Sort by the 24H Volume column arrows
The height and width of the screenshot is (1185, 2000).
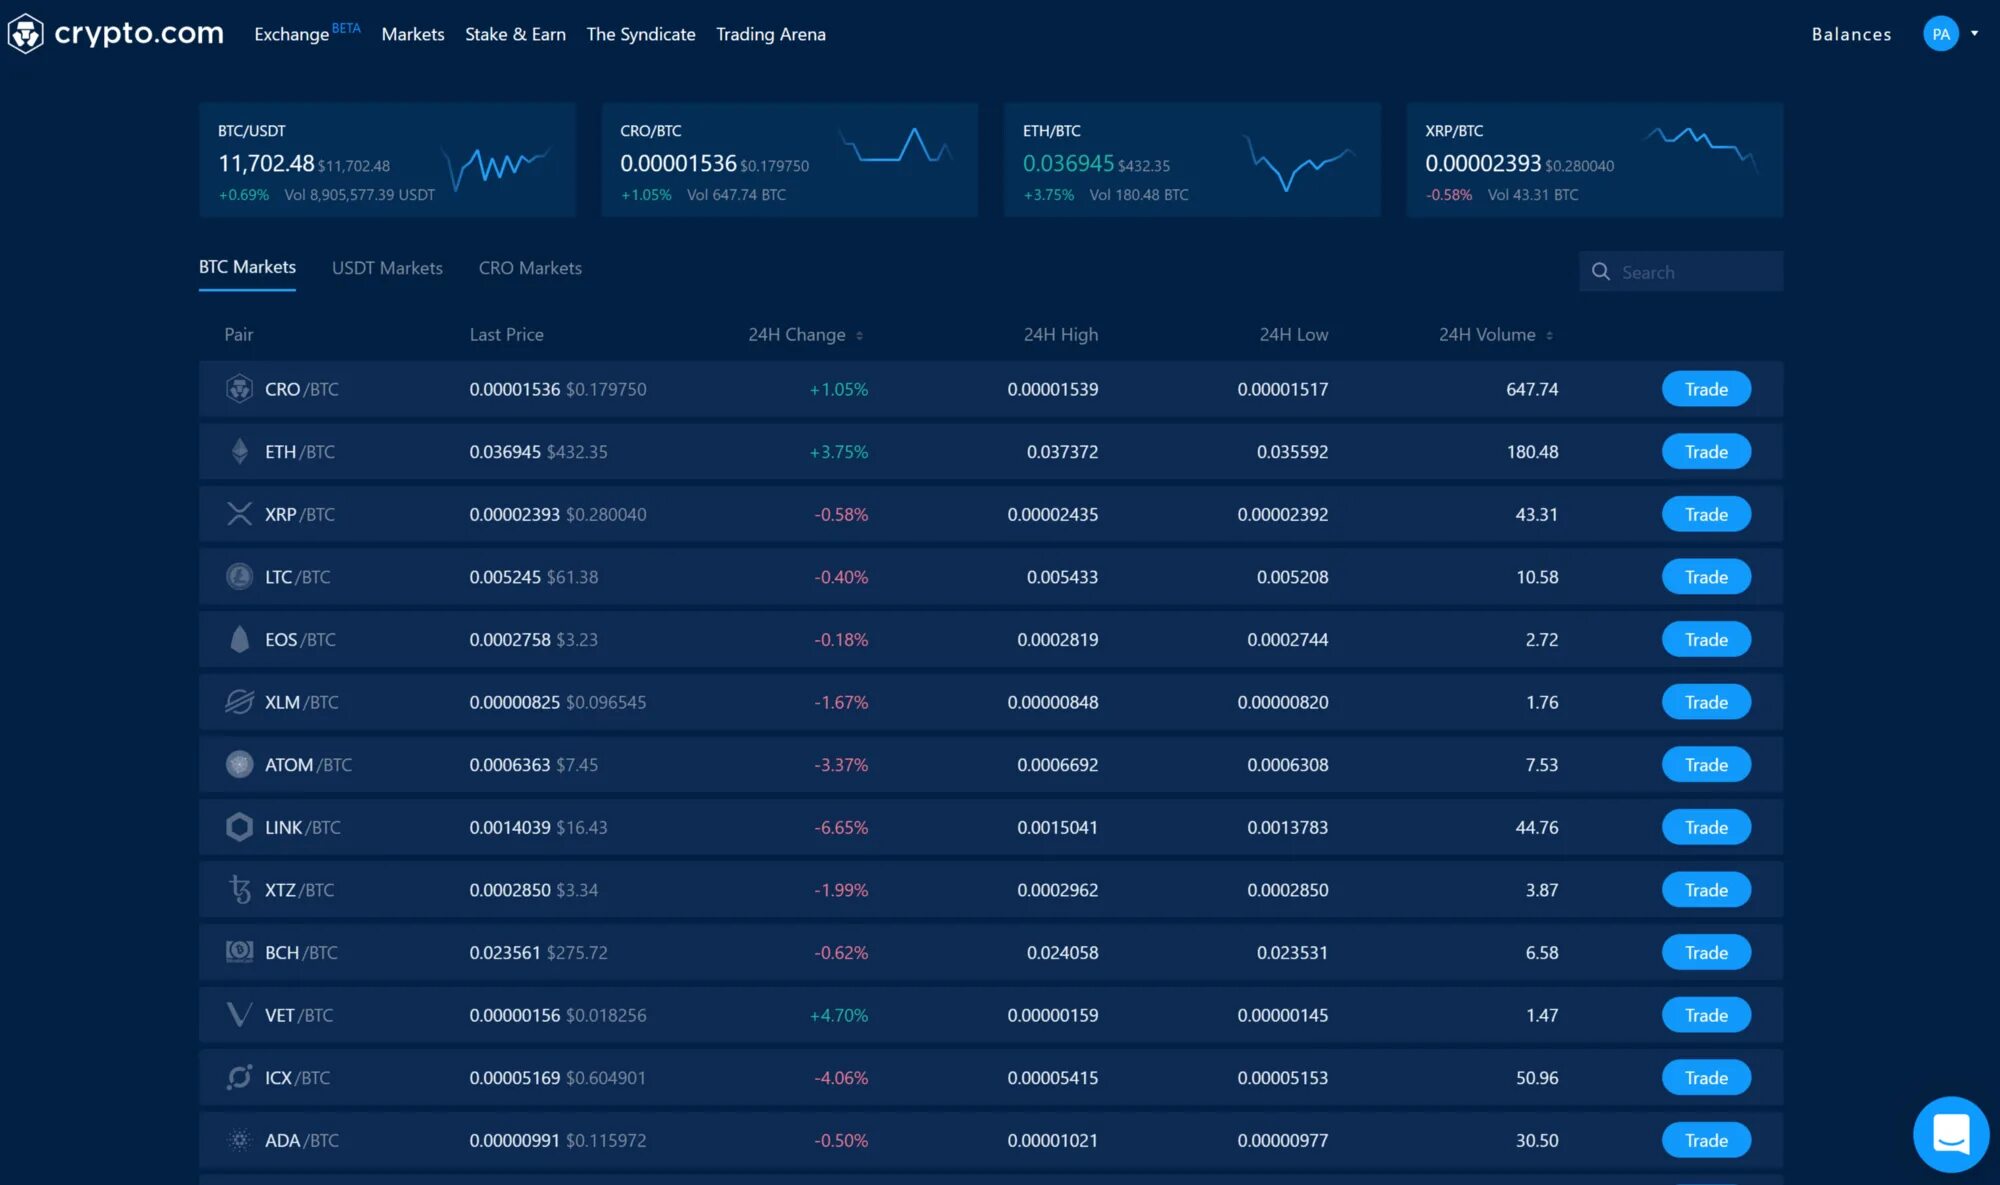1549,336
